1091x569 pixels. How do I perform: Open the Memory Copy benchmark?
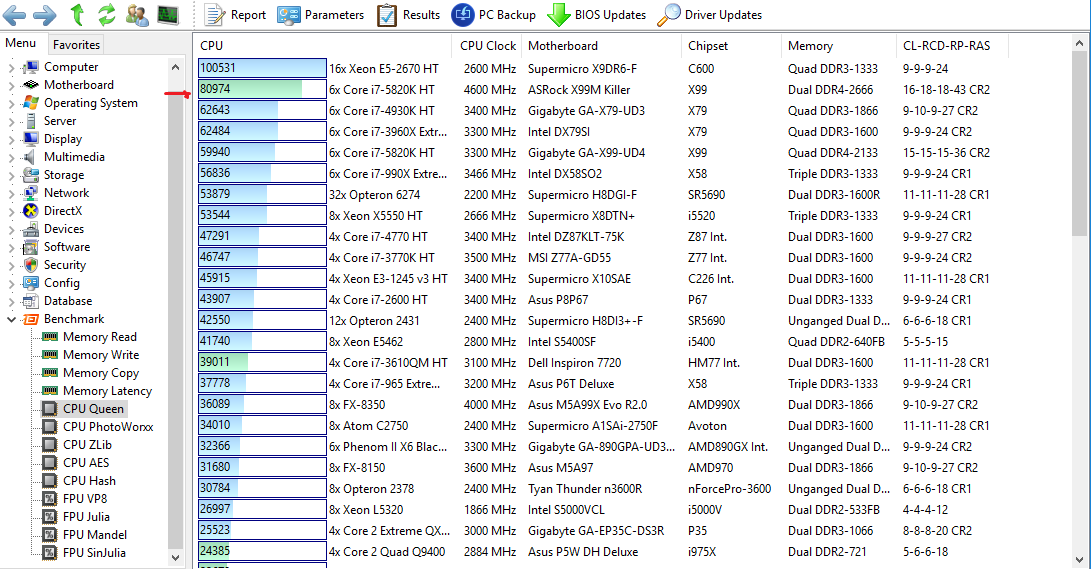(101, 373)
